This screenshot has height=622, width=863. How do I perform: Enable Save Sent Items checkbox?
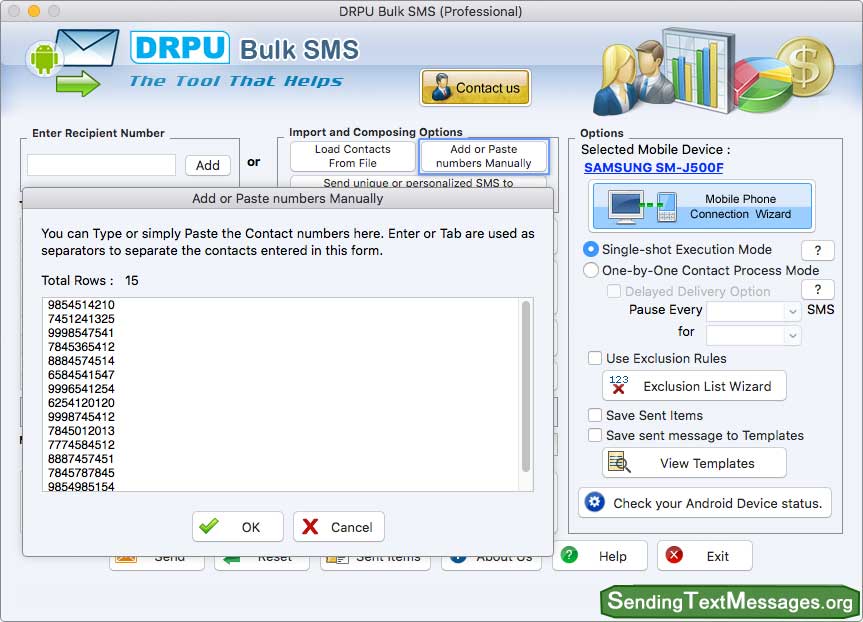click(595, 415)
